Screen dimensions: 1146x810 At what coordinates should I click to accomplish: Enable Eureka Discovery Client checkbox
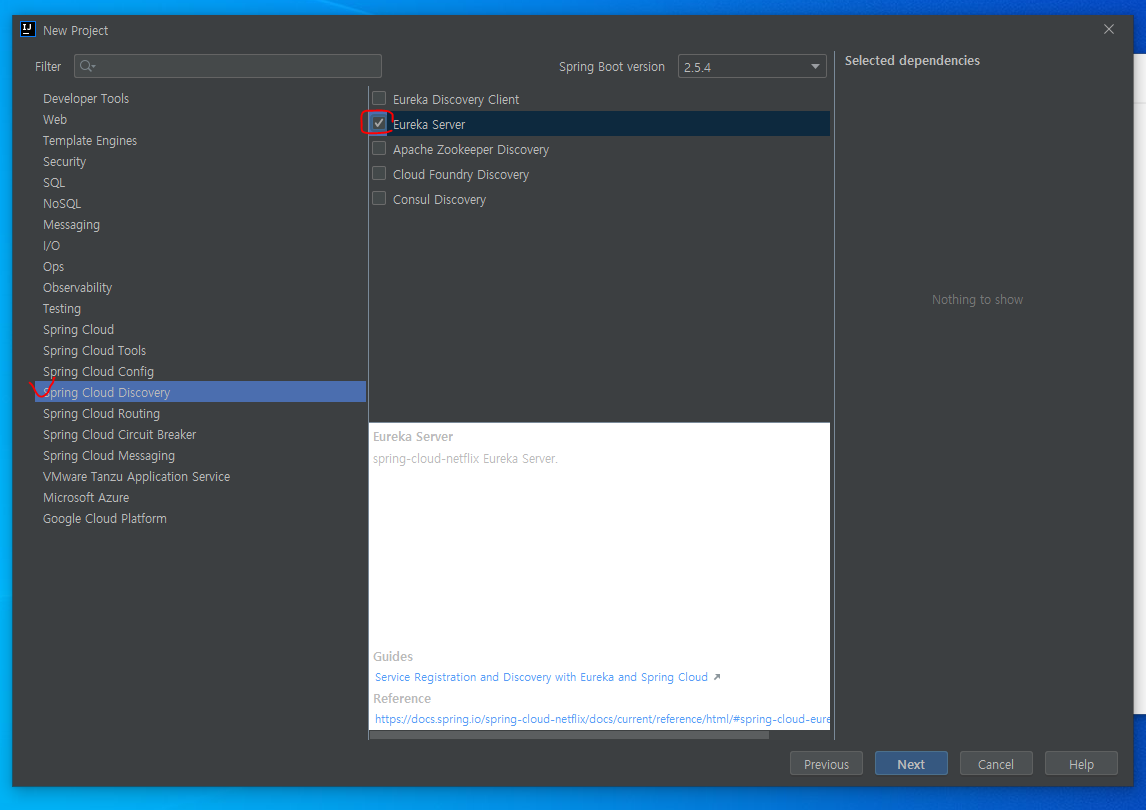coord(379,98)
